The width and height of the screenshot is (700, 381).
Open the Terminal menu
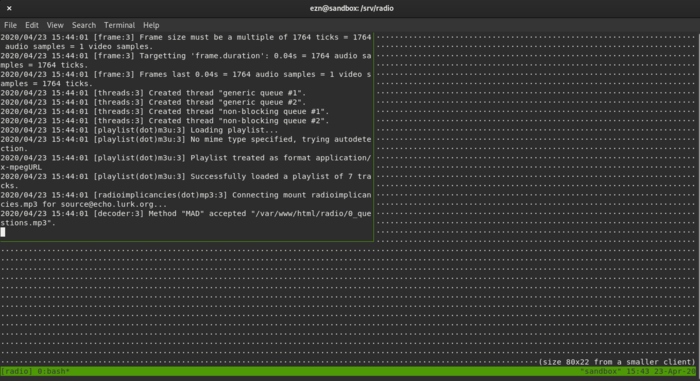pyautogui.click(x=119, y=25)
